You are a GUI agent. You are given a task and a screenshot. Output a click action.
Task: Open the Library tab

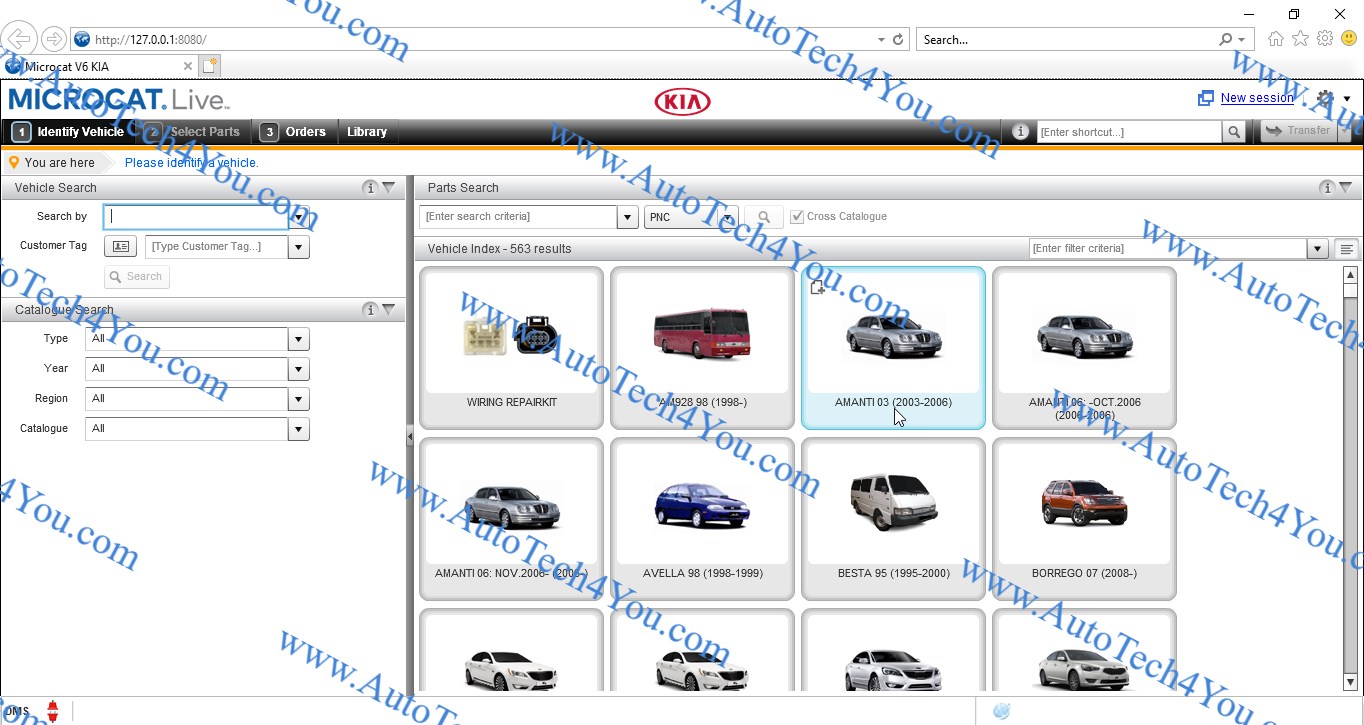tap(367, 132)
